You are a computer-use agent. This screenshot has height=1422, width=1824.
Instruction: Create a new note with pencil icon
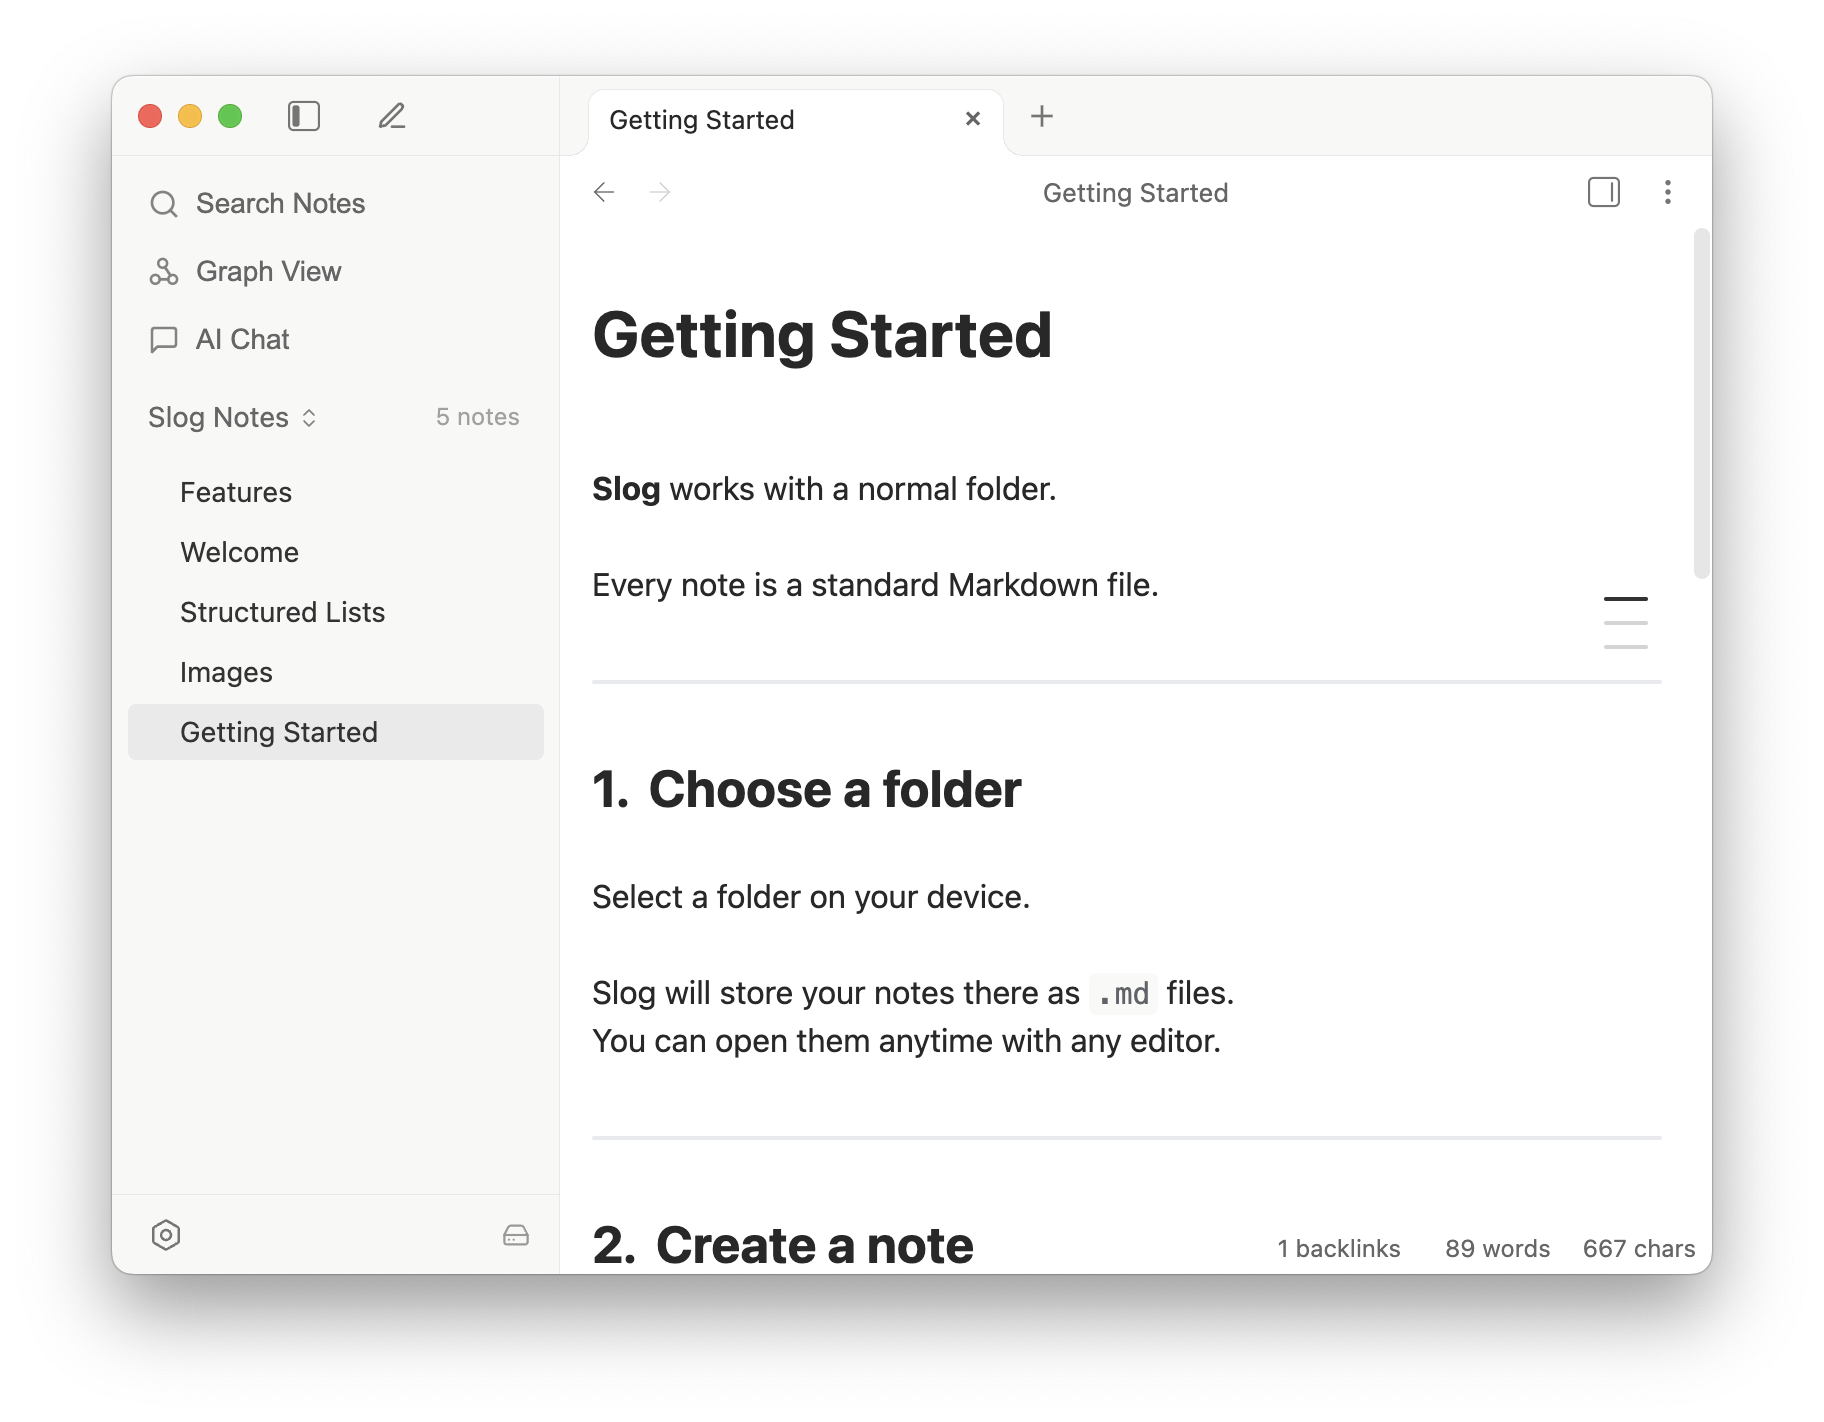click(x=391, y=116)
